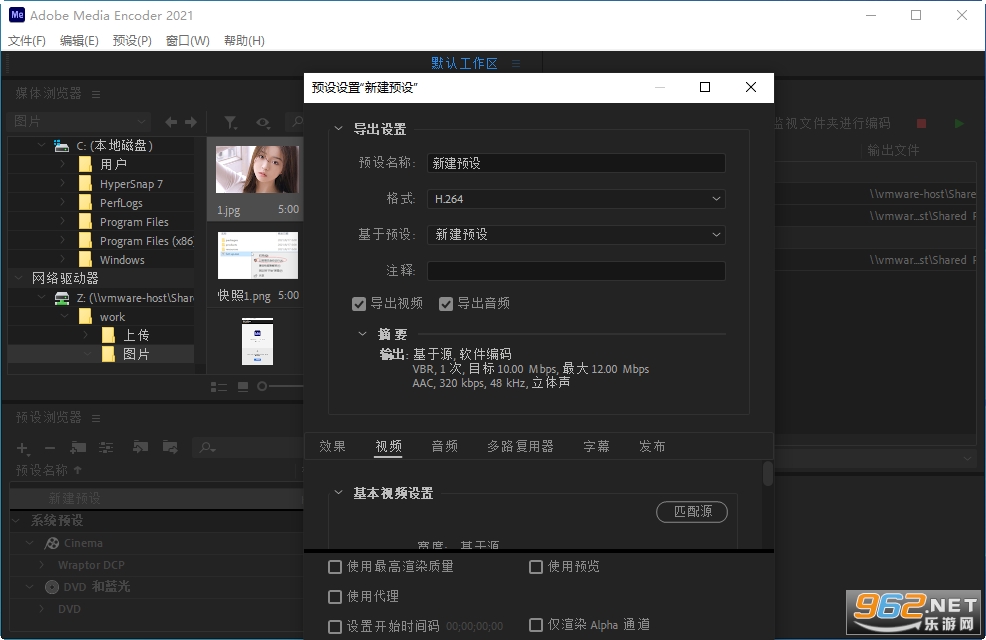Click the export presets icon

tap(170, 447)
